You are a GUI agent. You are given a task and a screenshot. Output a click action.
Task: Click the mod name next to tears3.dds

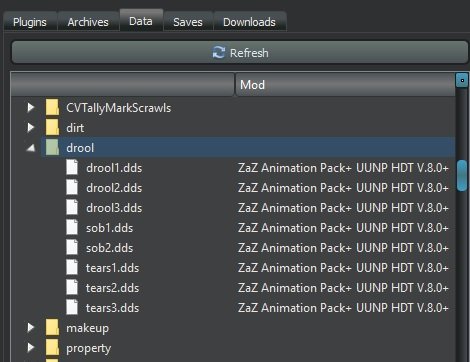click(343, 308)
